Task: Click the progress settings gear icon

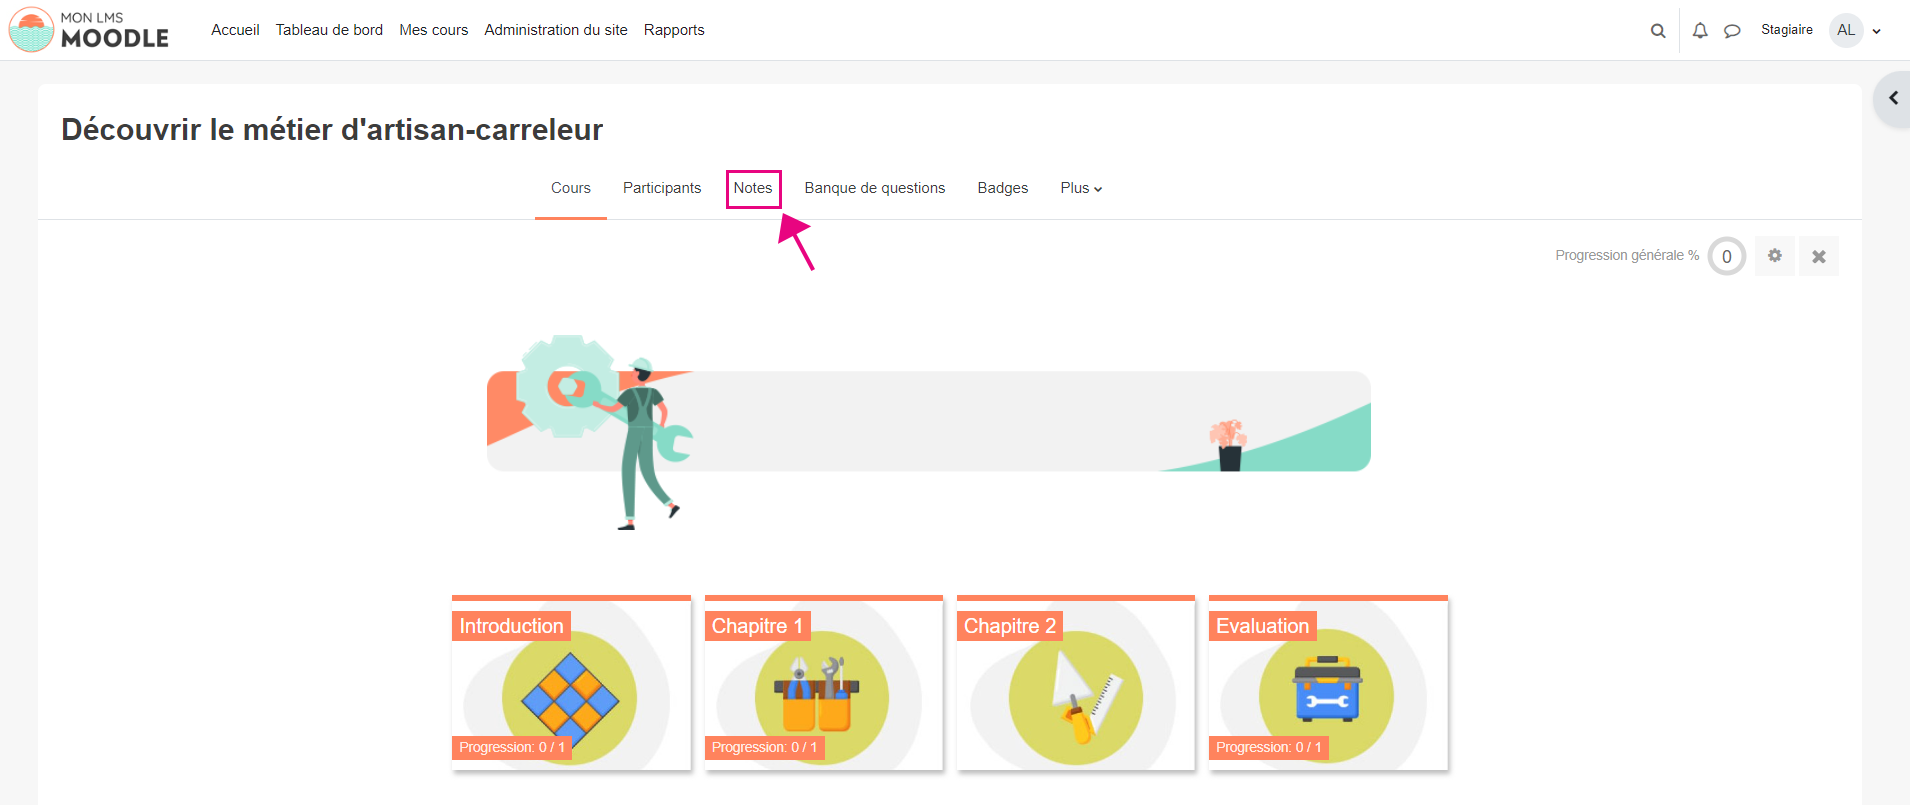Action: point(1774,256)
